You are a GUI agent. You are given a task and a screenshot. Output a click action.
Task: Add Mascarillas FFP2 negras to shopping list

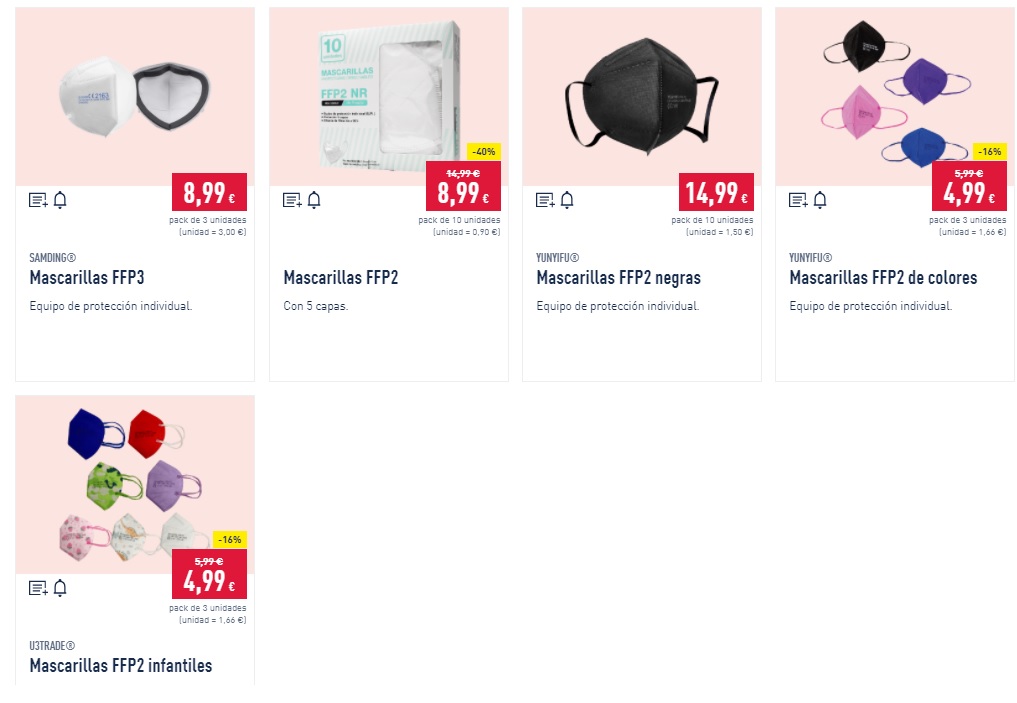(x=545, y=200)
